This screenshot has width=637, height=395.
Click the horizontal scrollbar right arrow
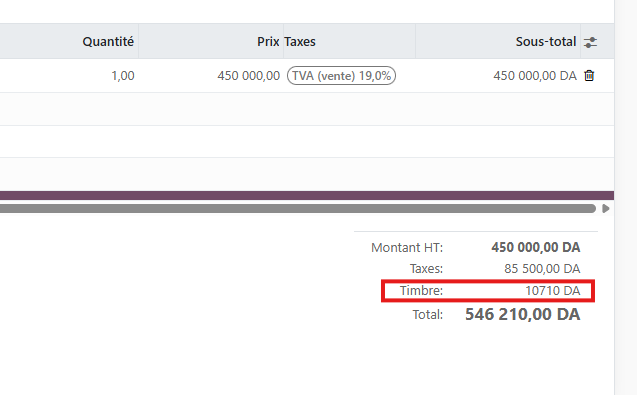606,208
